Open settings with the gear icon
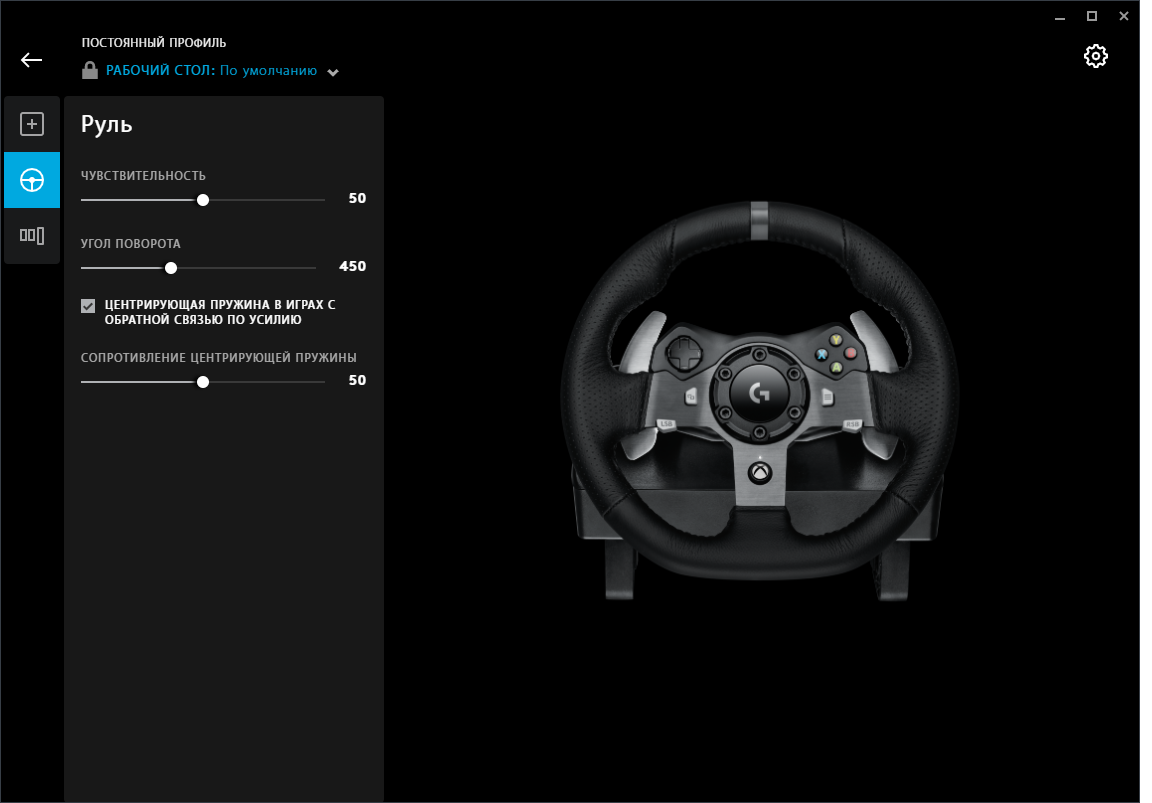1152x803 pixels. (x=1095, y=57)
